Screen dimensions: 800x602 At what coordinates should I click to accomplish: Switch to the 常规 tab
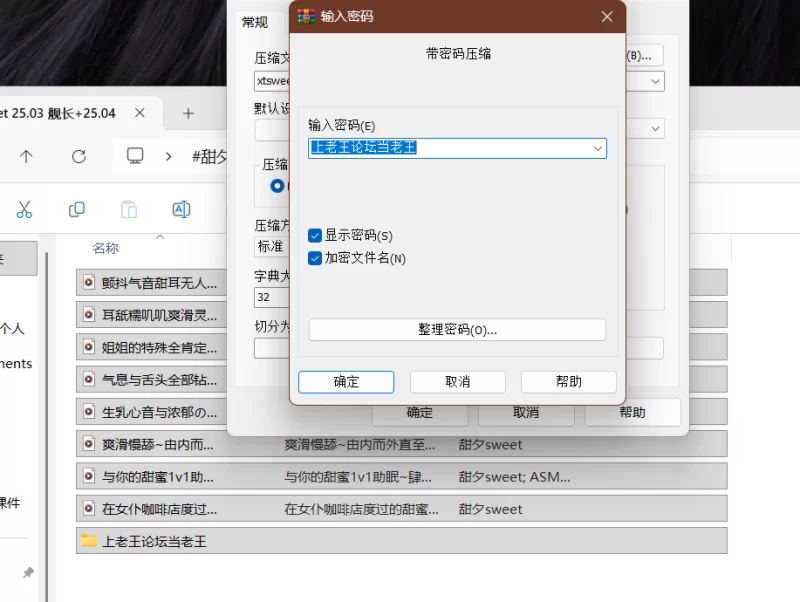coord(255,22)
